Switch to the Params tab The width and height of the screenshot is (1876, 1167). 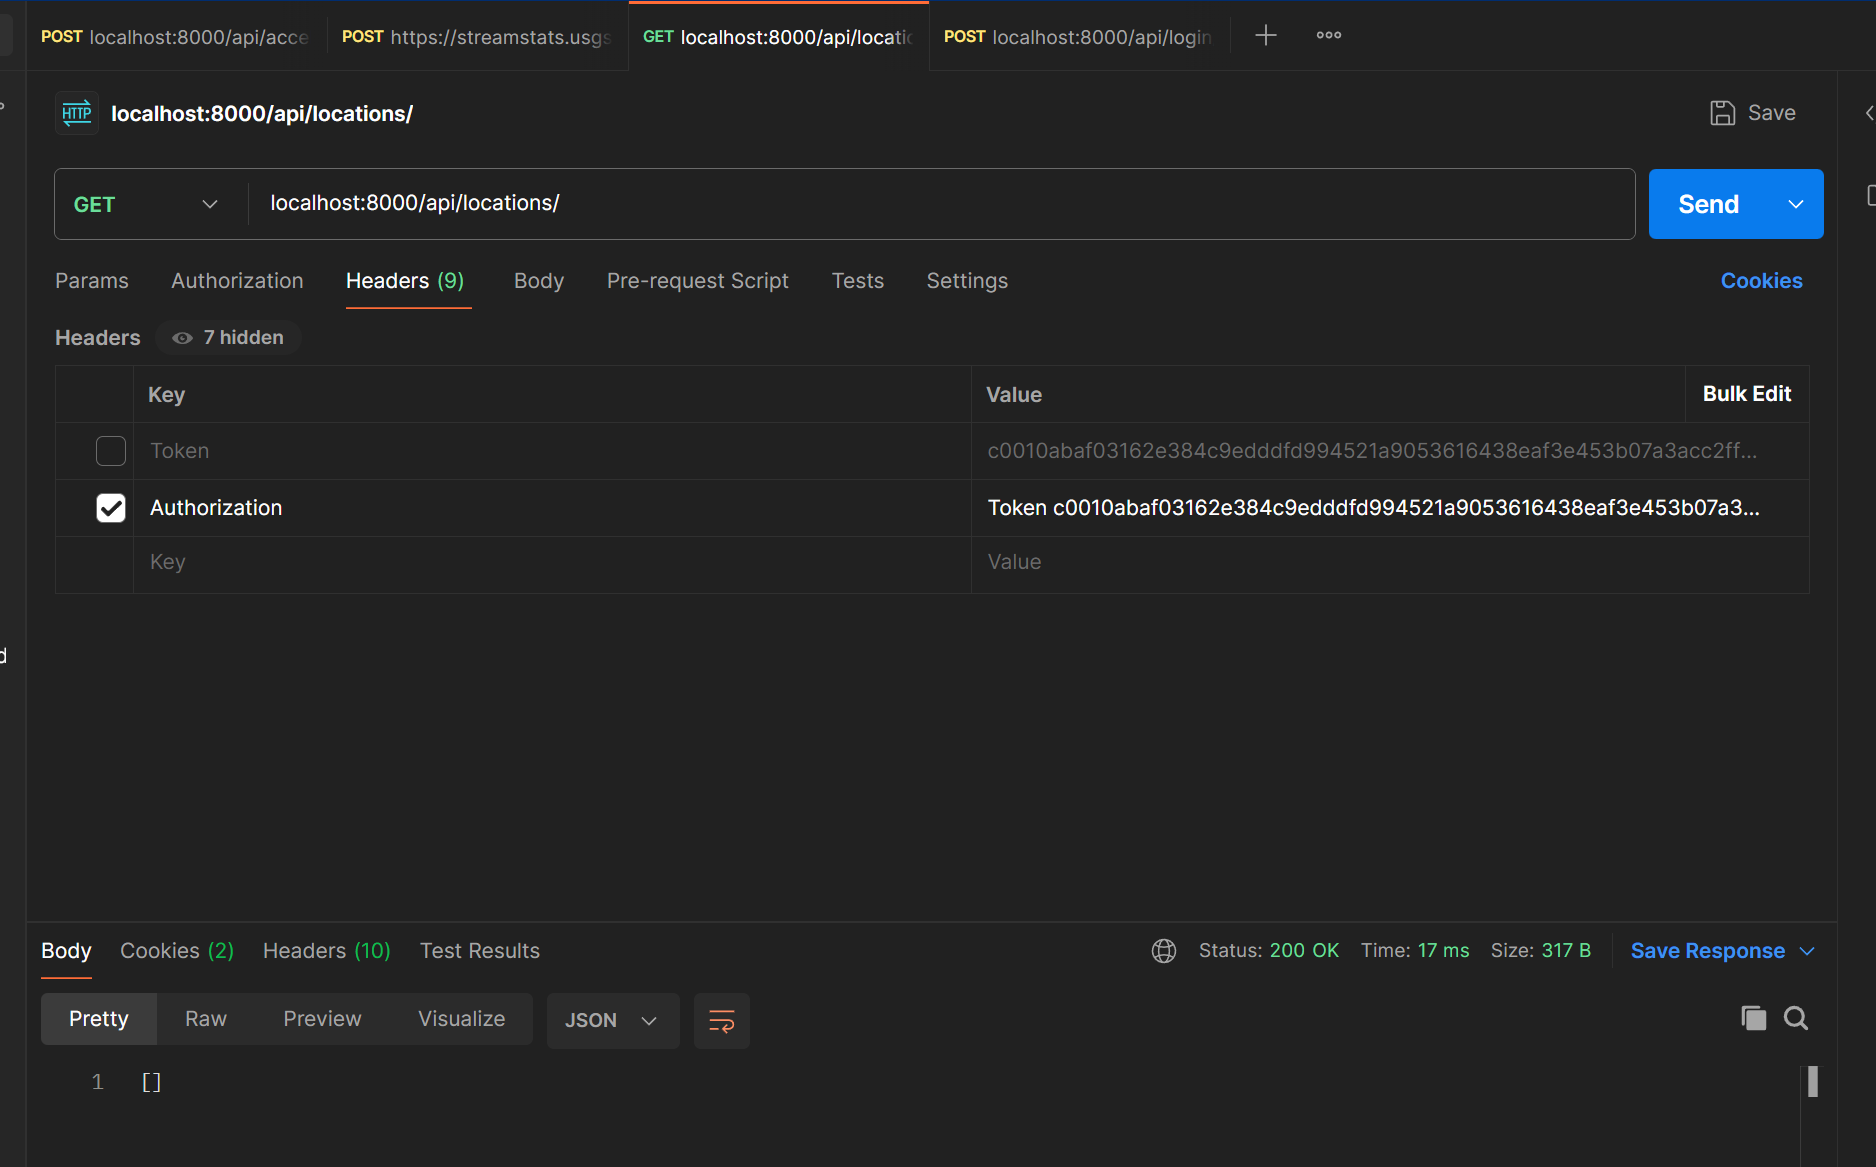[92, 281]
